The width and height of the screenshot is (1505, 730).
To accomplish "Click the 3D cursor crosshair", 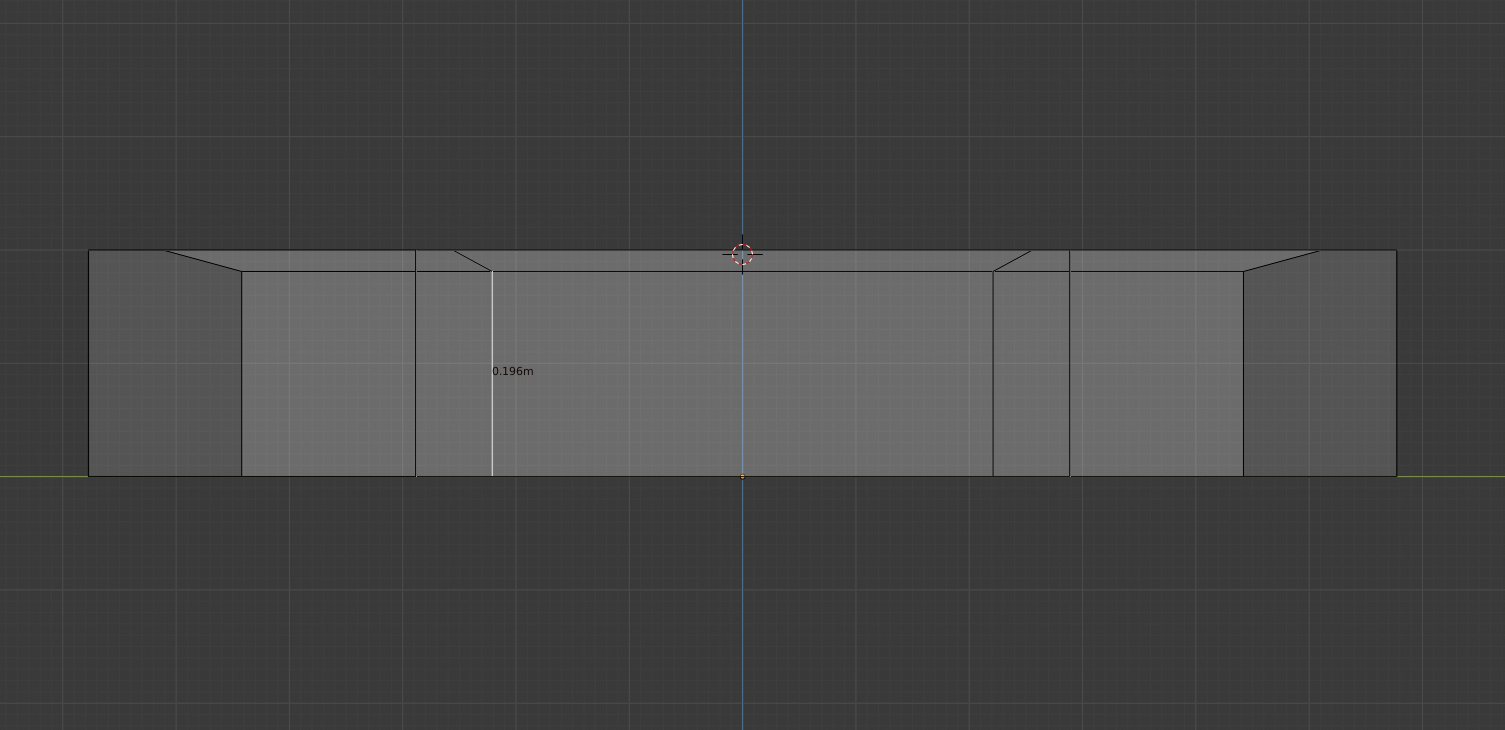I will (742, 254).
